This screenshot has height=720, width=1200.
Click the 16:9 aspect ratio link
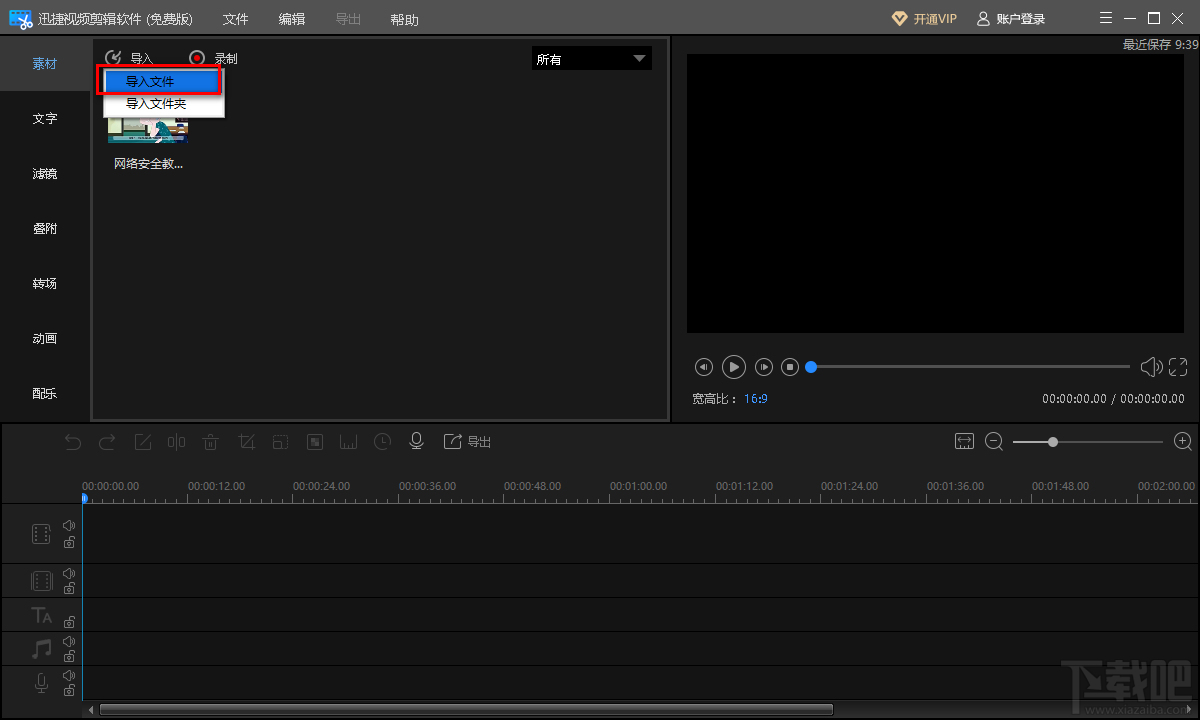[756, 399]
